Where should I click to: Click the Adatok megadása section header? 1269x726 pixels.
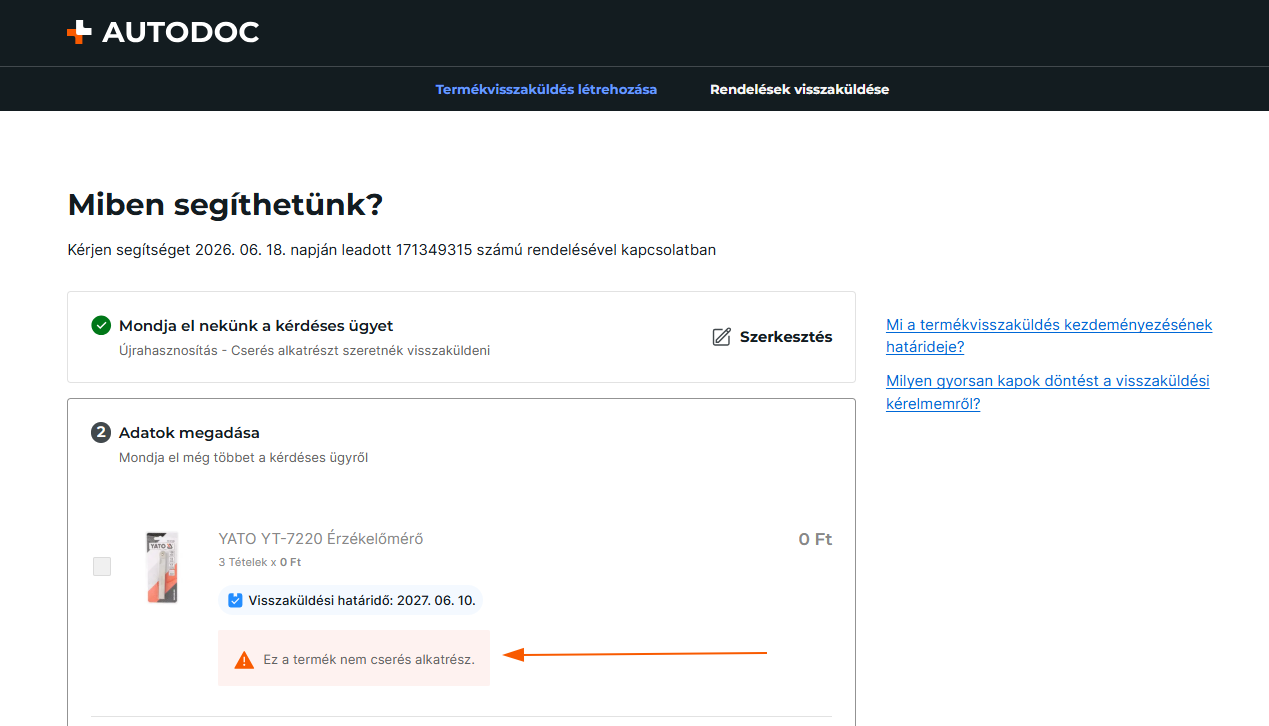(x=189, y=433)
